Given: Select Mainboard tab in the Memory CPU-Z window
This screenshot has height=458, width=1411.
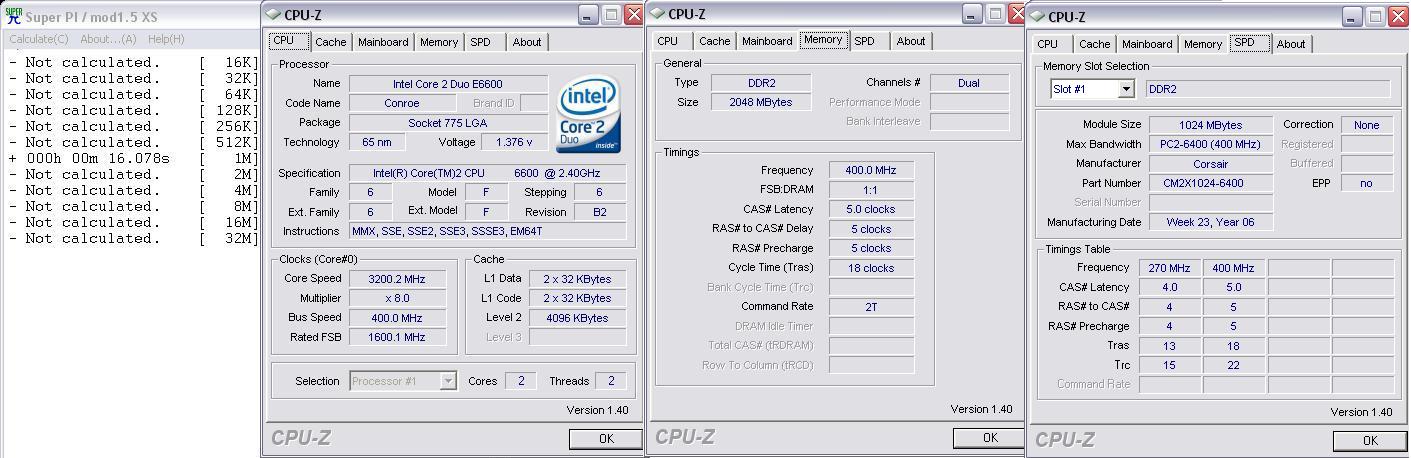Looking at the screenshot, I should coord(767,41).
